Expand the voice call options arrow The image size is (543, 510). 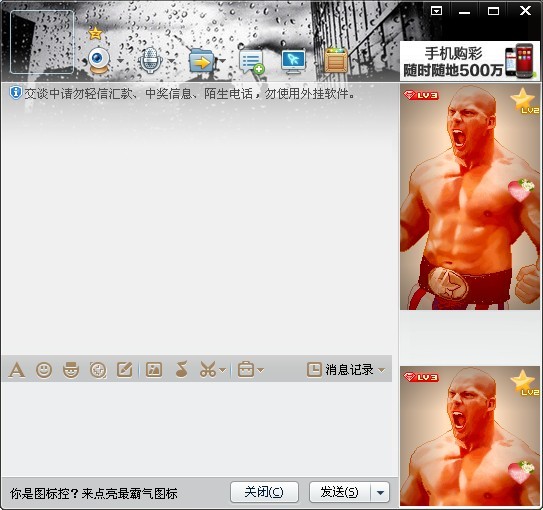tap(171, 61)
